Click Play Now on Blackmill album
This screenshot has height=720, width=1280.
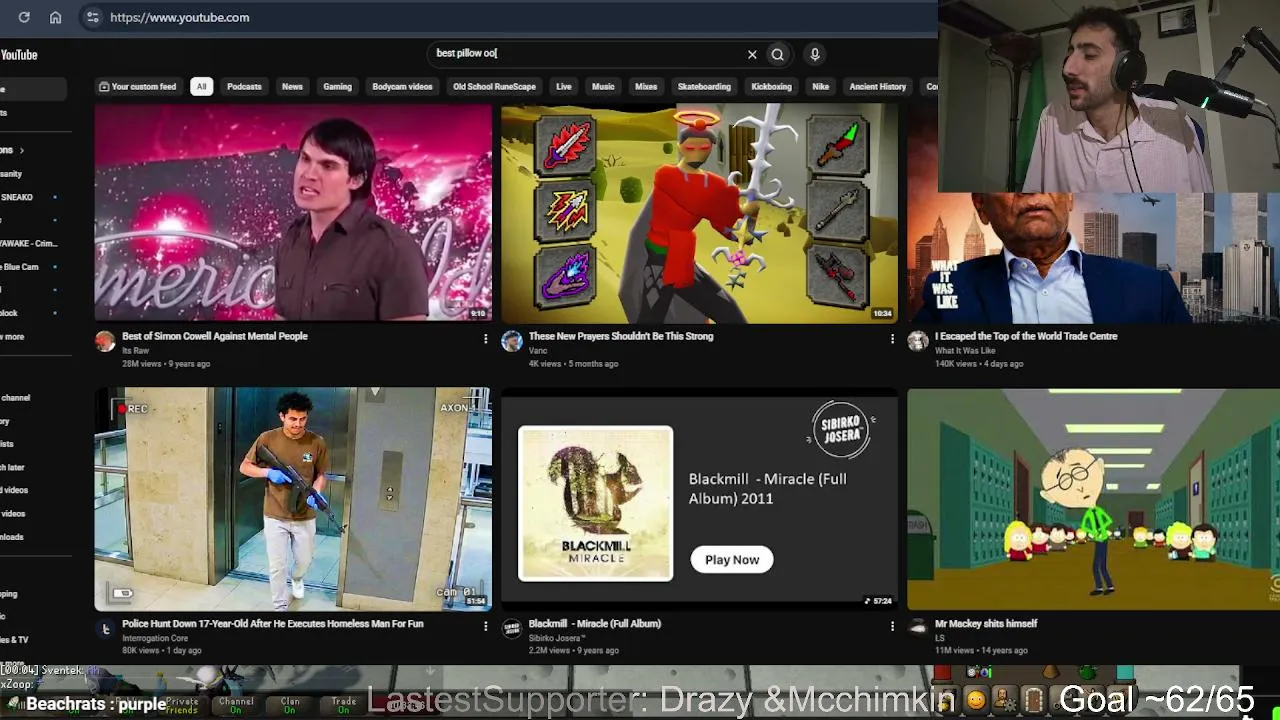coord(732,560)
